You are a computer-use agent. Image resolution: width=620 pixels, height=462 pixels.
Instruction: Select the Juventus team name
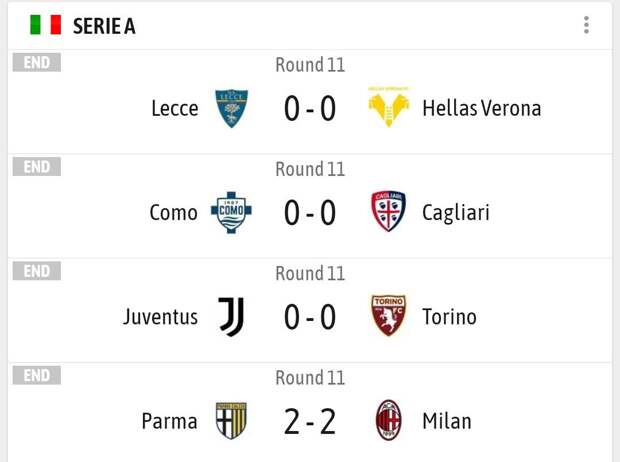[161, 317]
